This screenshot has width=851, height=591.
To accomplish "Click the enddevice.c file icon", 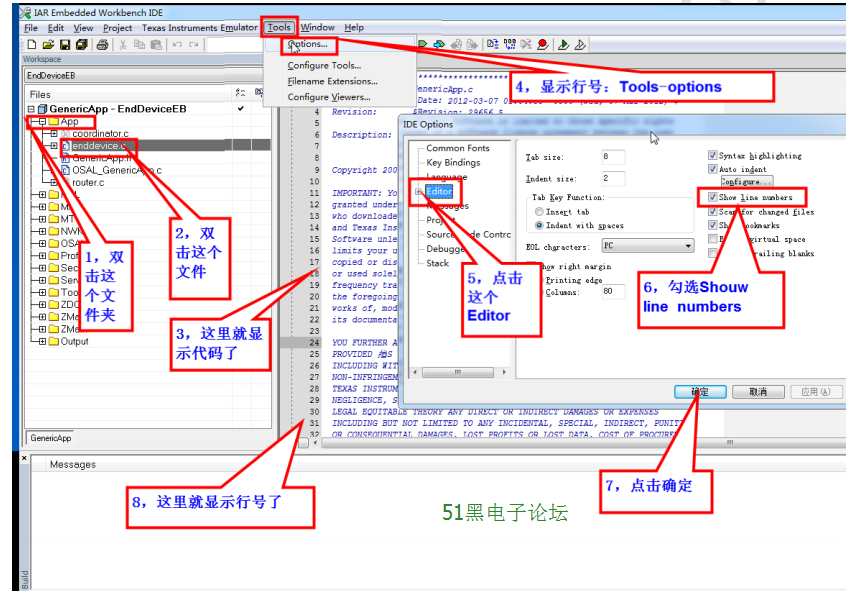I will point(66,145).
